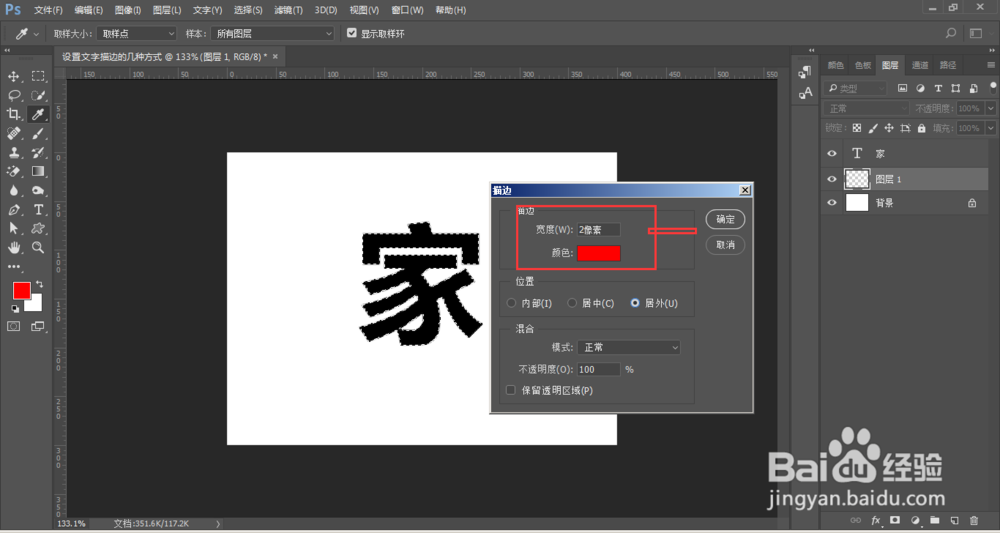
Task: Open the layer filter type (类型) dropdown
Action: pyautogui.click(x=855, y=89)
